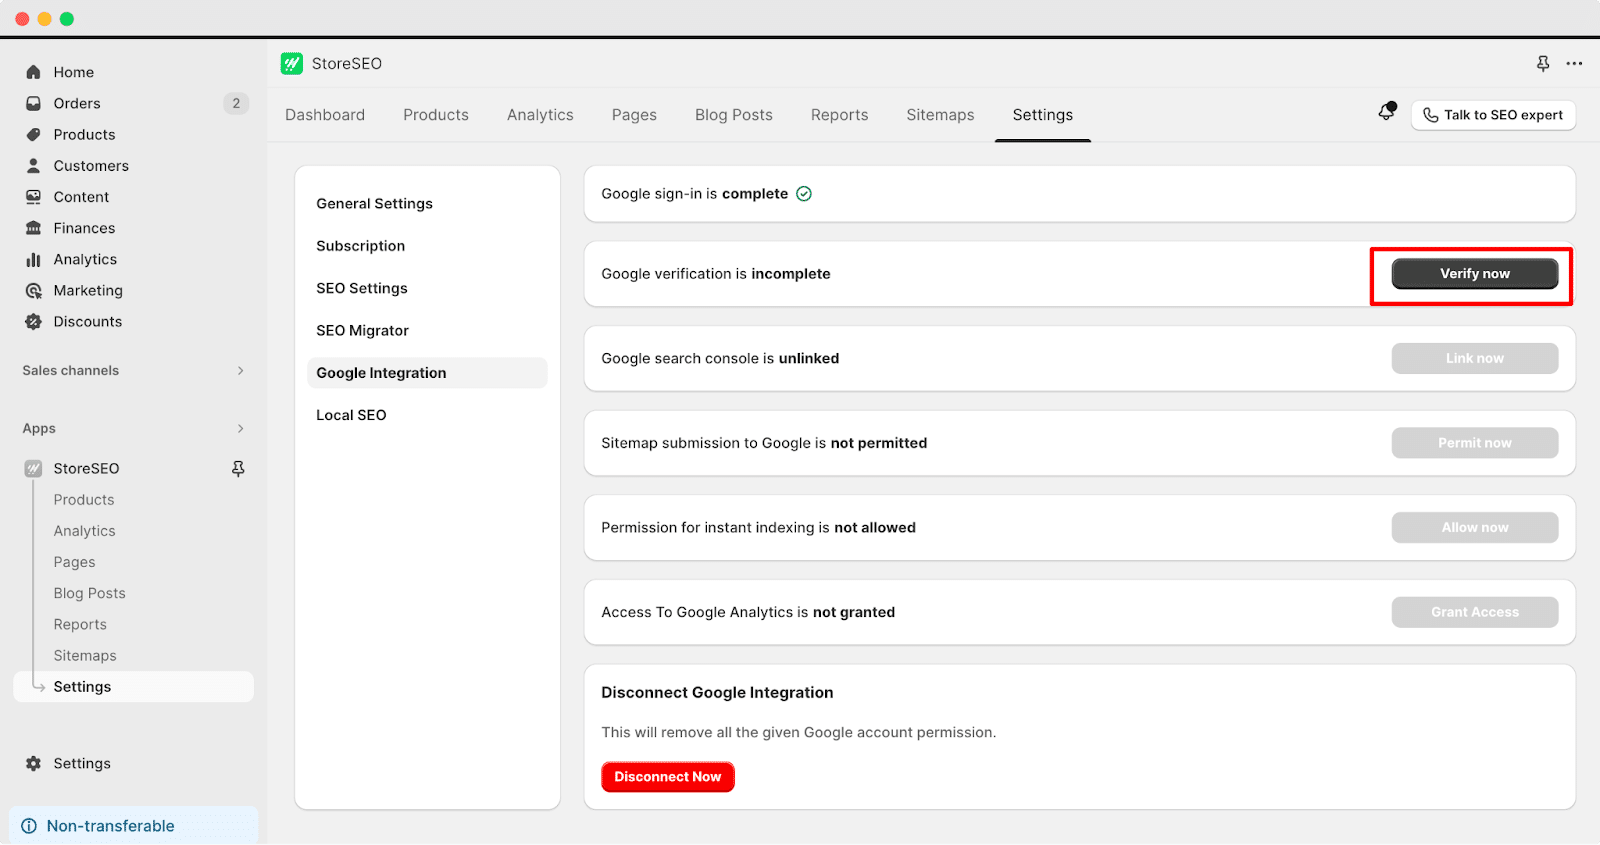Open General Settings in settings menu
The image size is (1600, 845).
[x=427, y=203]
